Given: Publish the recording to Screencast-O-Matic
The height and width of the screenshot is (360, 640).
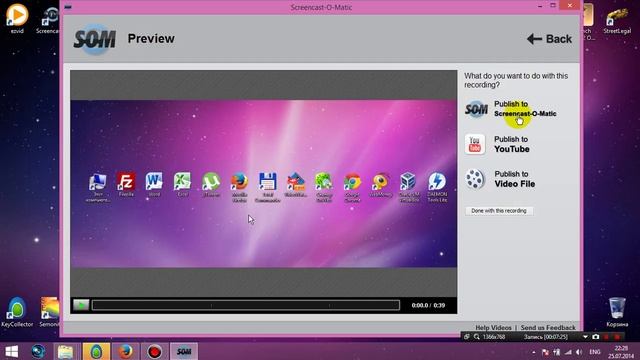Looking at the screenshot, I should click(525, 109).
